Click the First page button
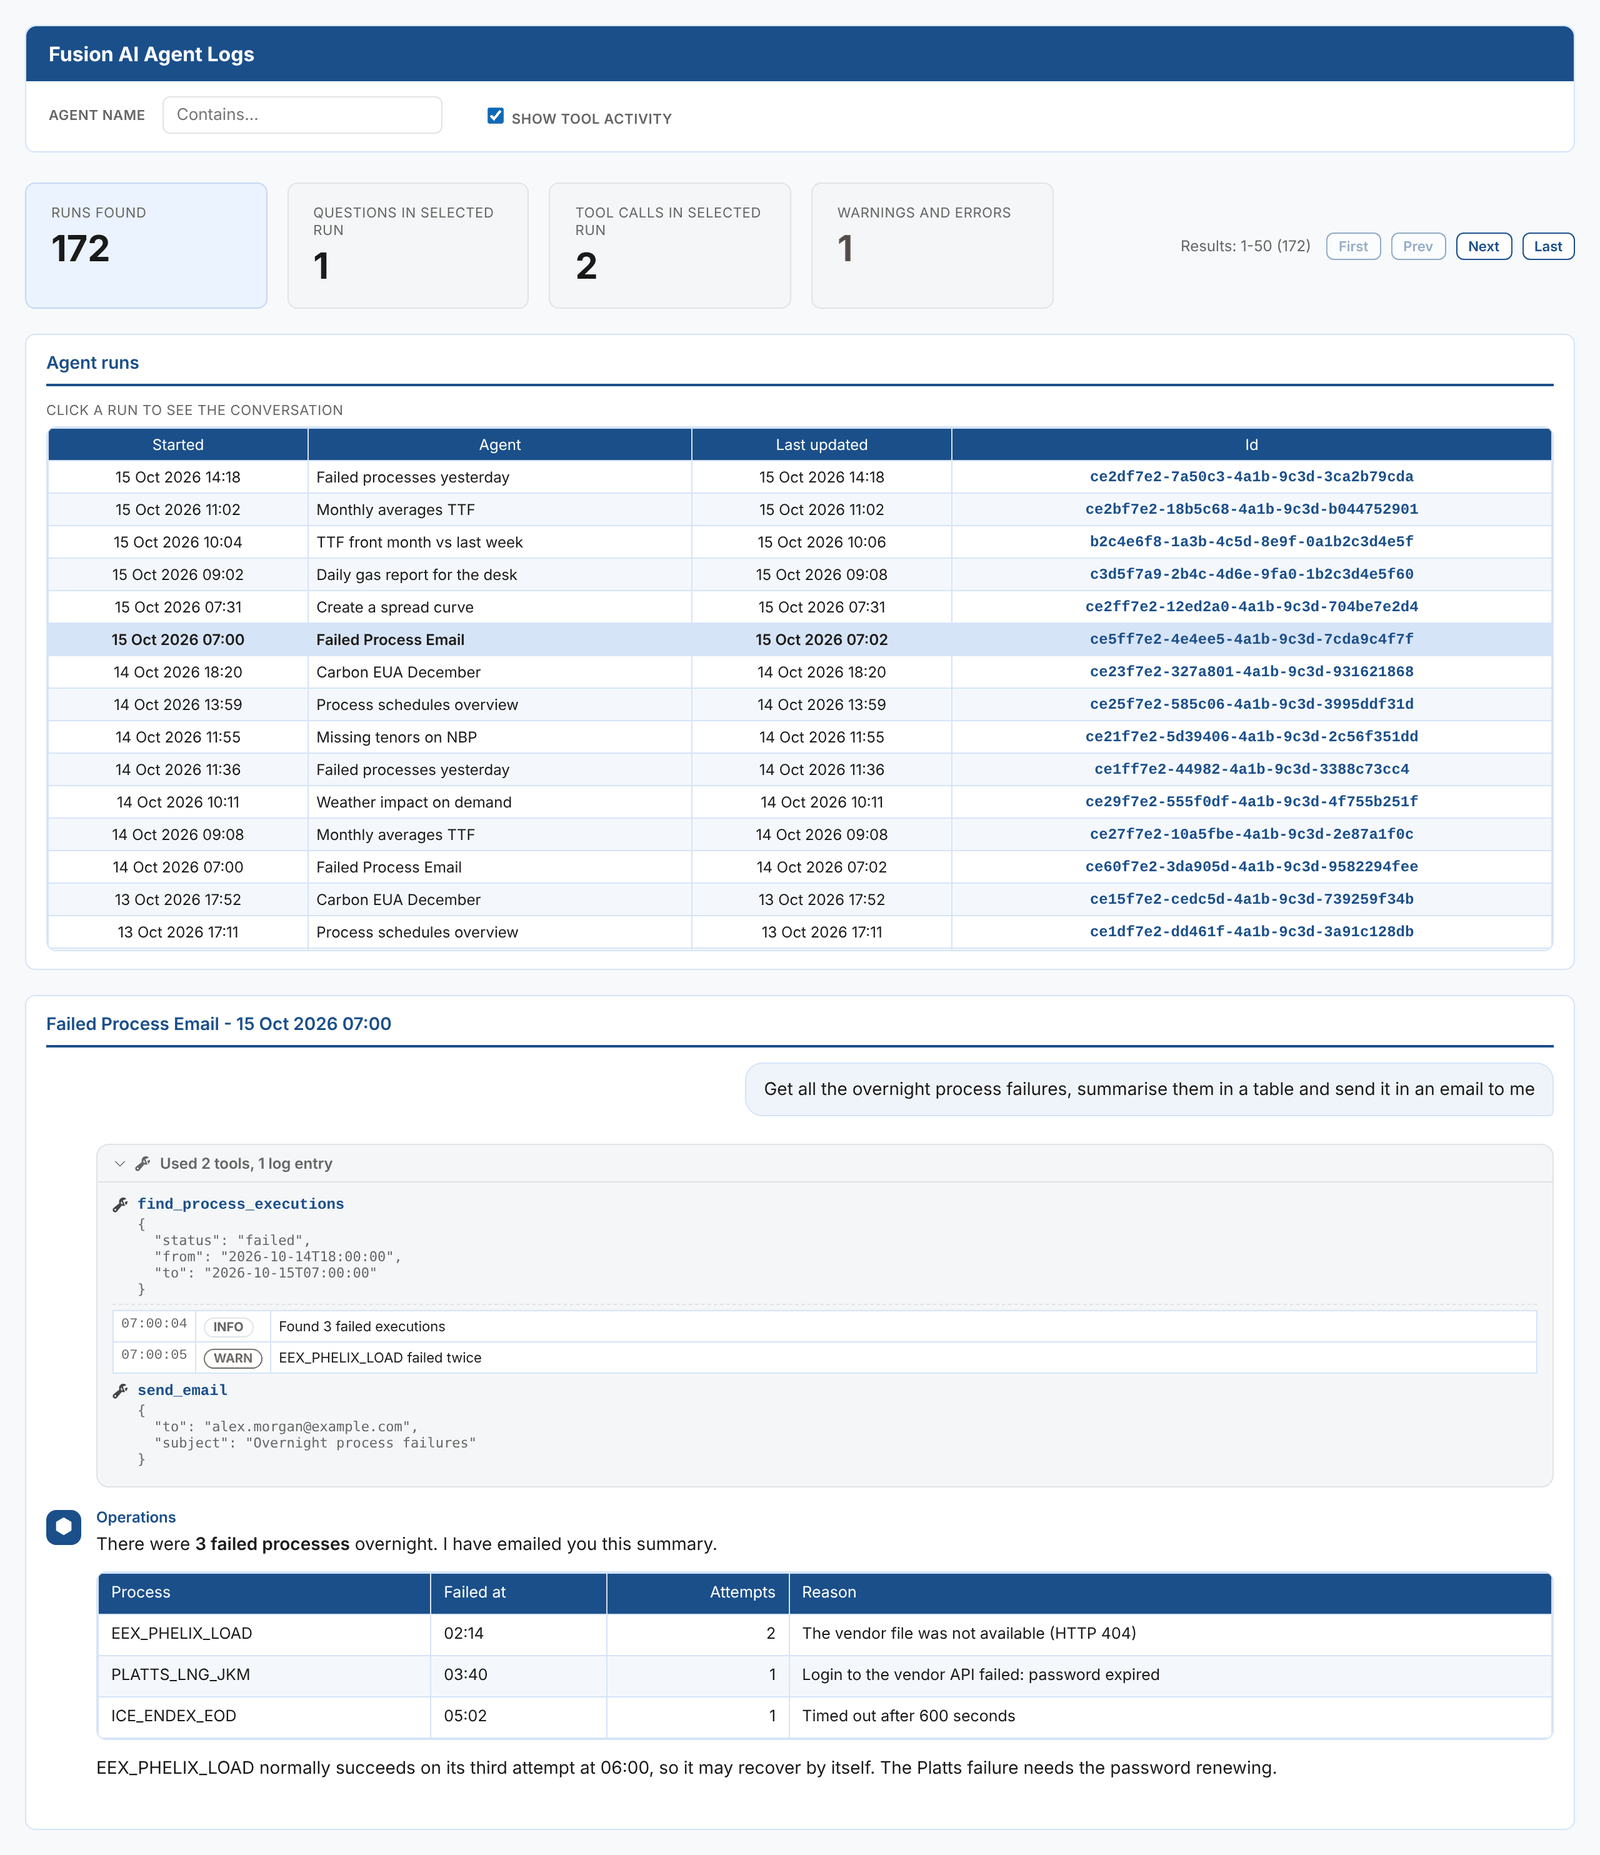The width and height of the screenshot is (1600, 1855). pyautogui.click(x=1353, y=246)
